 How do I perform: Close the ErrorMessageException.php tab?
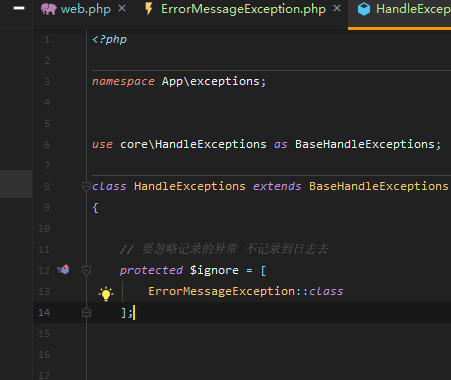point(337,8)
